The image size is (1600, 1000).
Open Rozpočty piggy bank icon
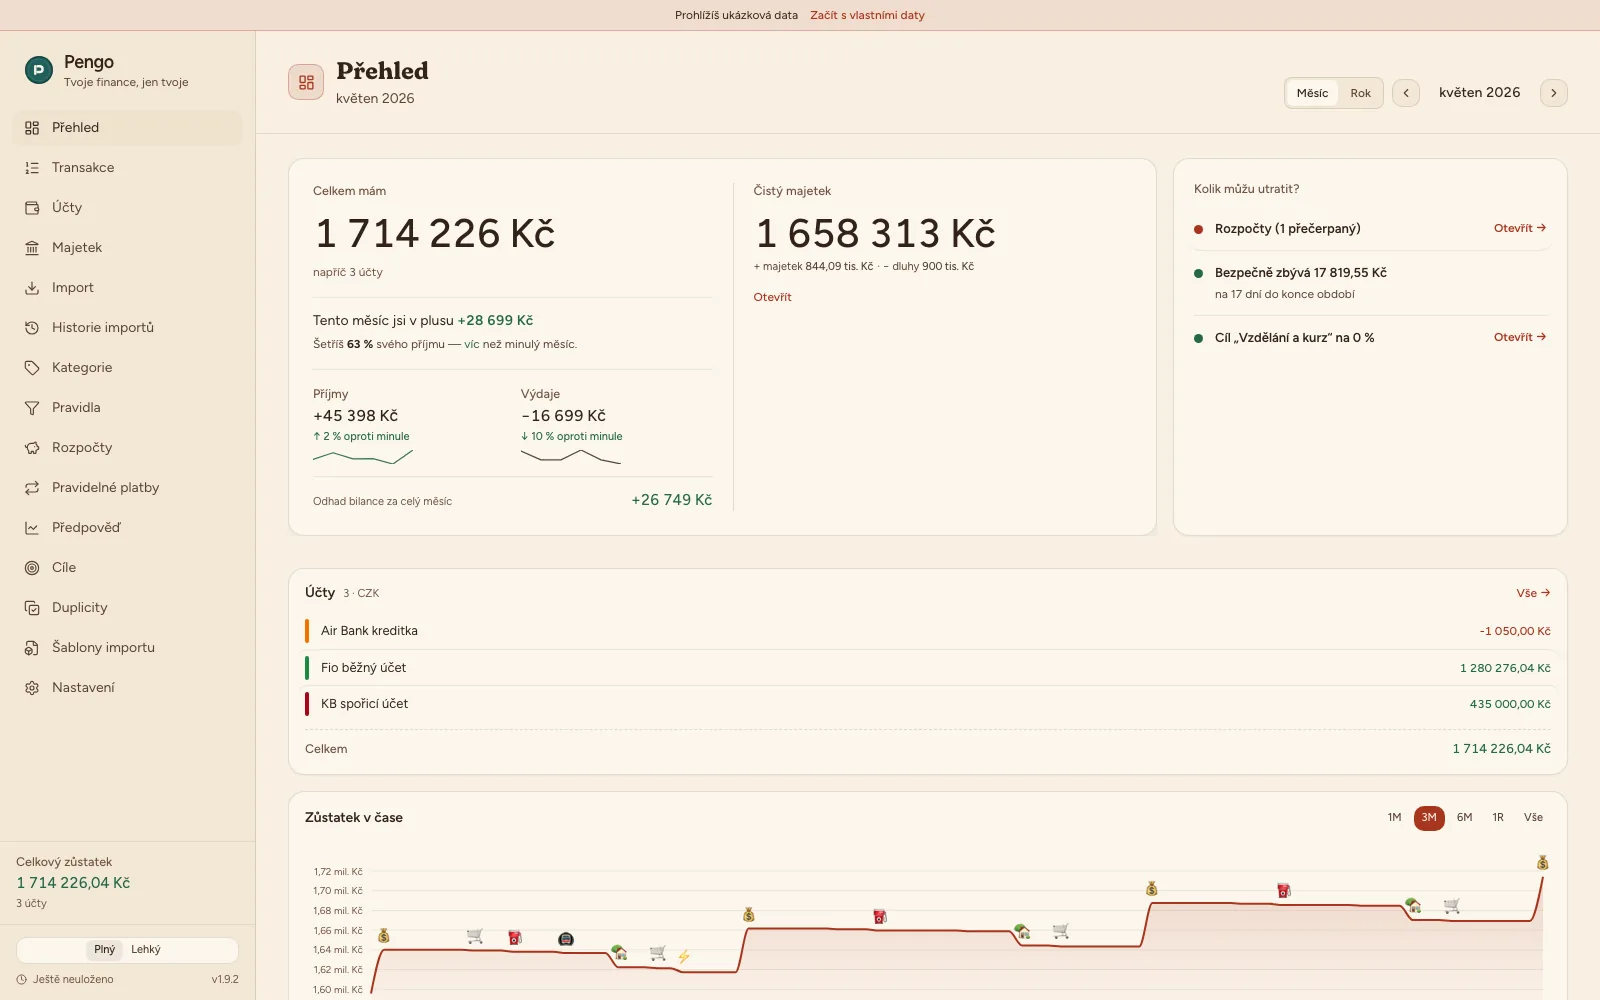[32, 448]
